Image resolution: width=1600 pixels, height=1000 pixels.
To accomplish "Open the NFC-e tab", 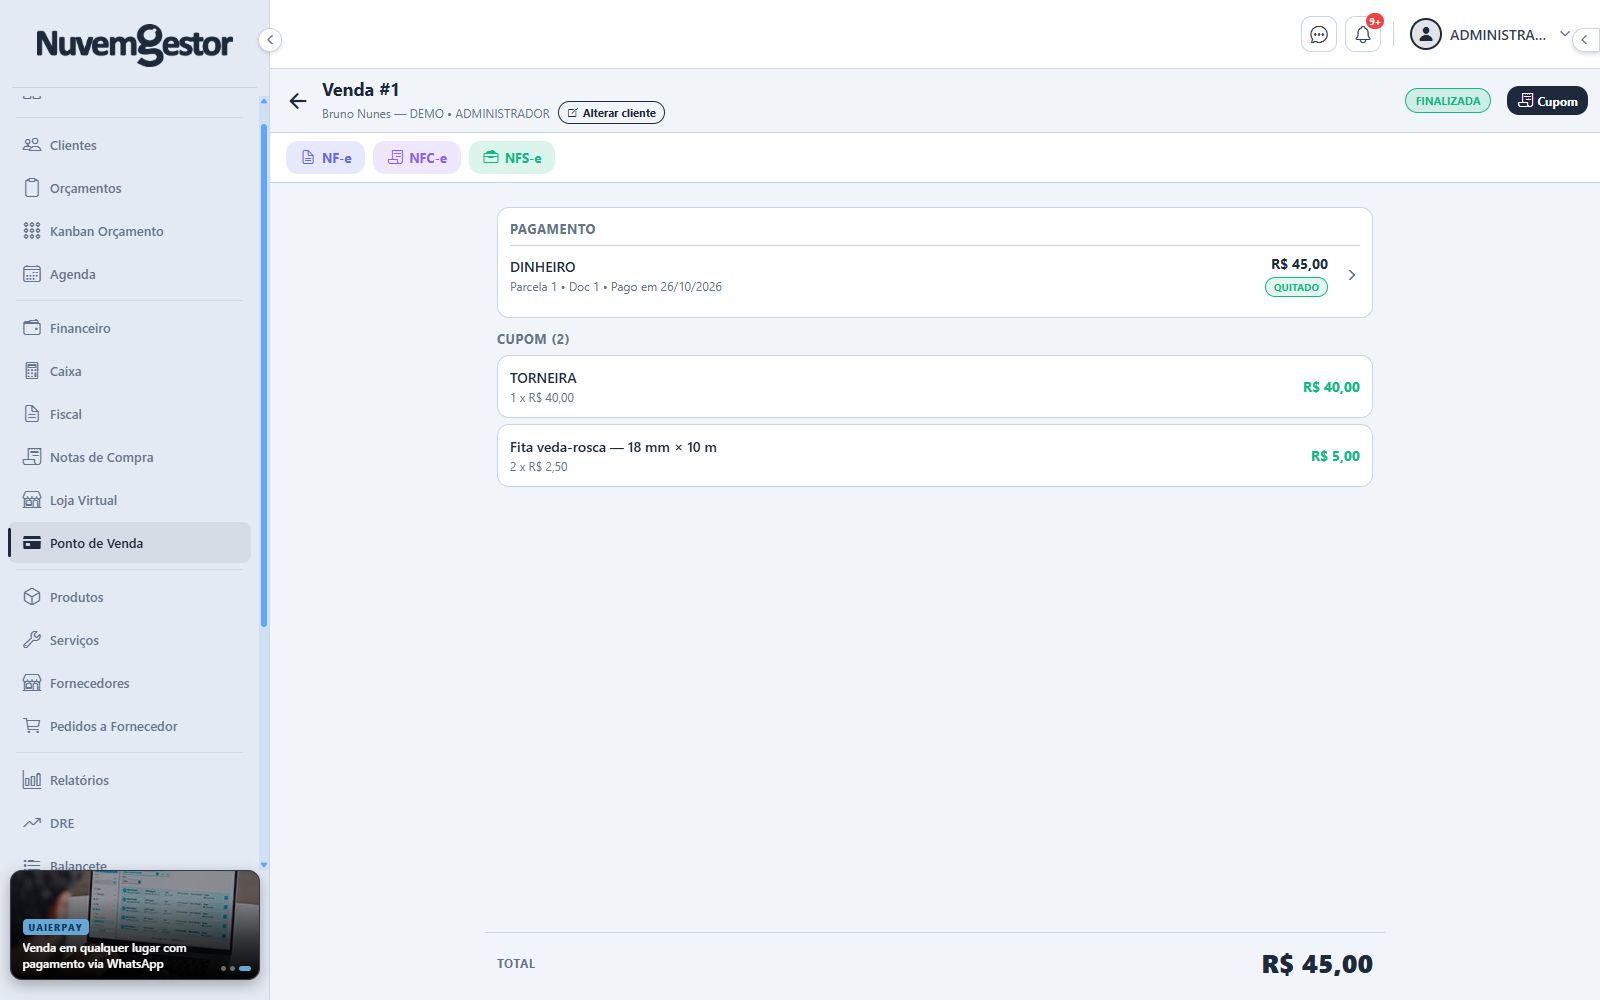I will (x=417, y=158).
